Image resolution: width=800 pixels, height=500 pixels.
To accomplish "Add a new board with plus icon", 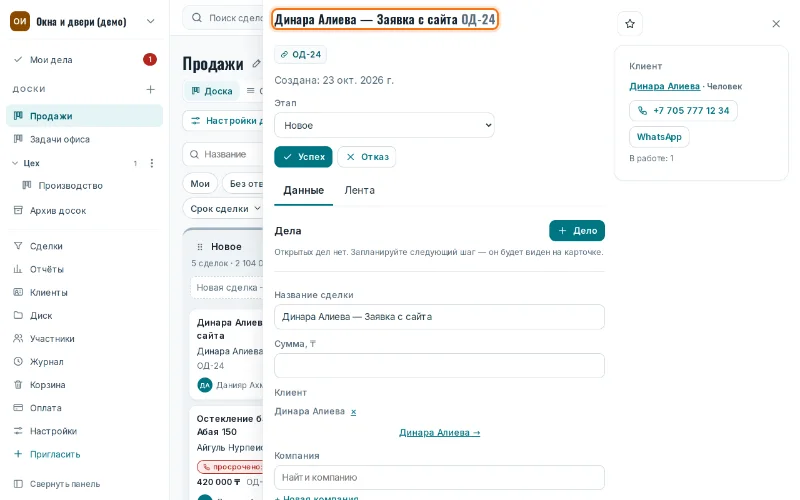I will click(x=151, y=89).
